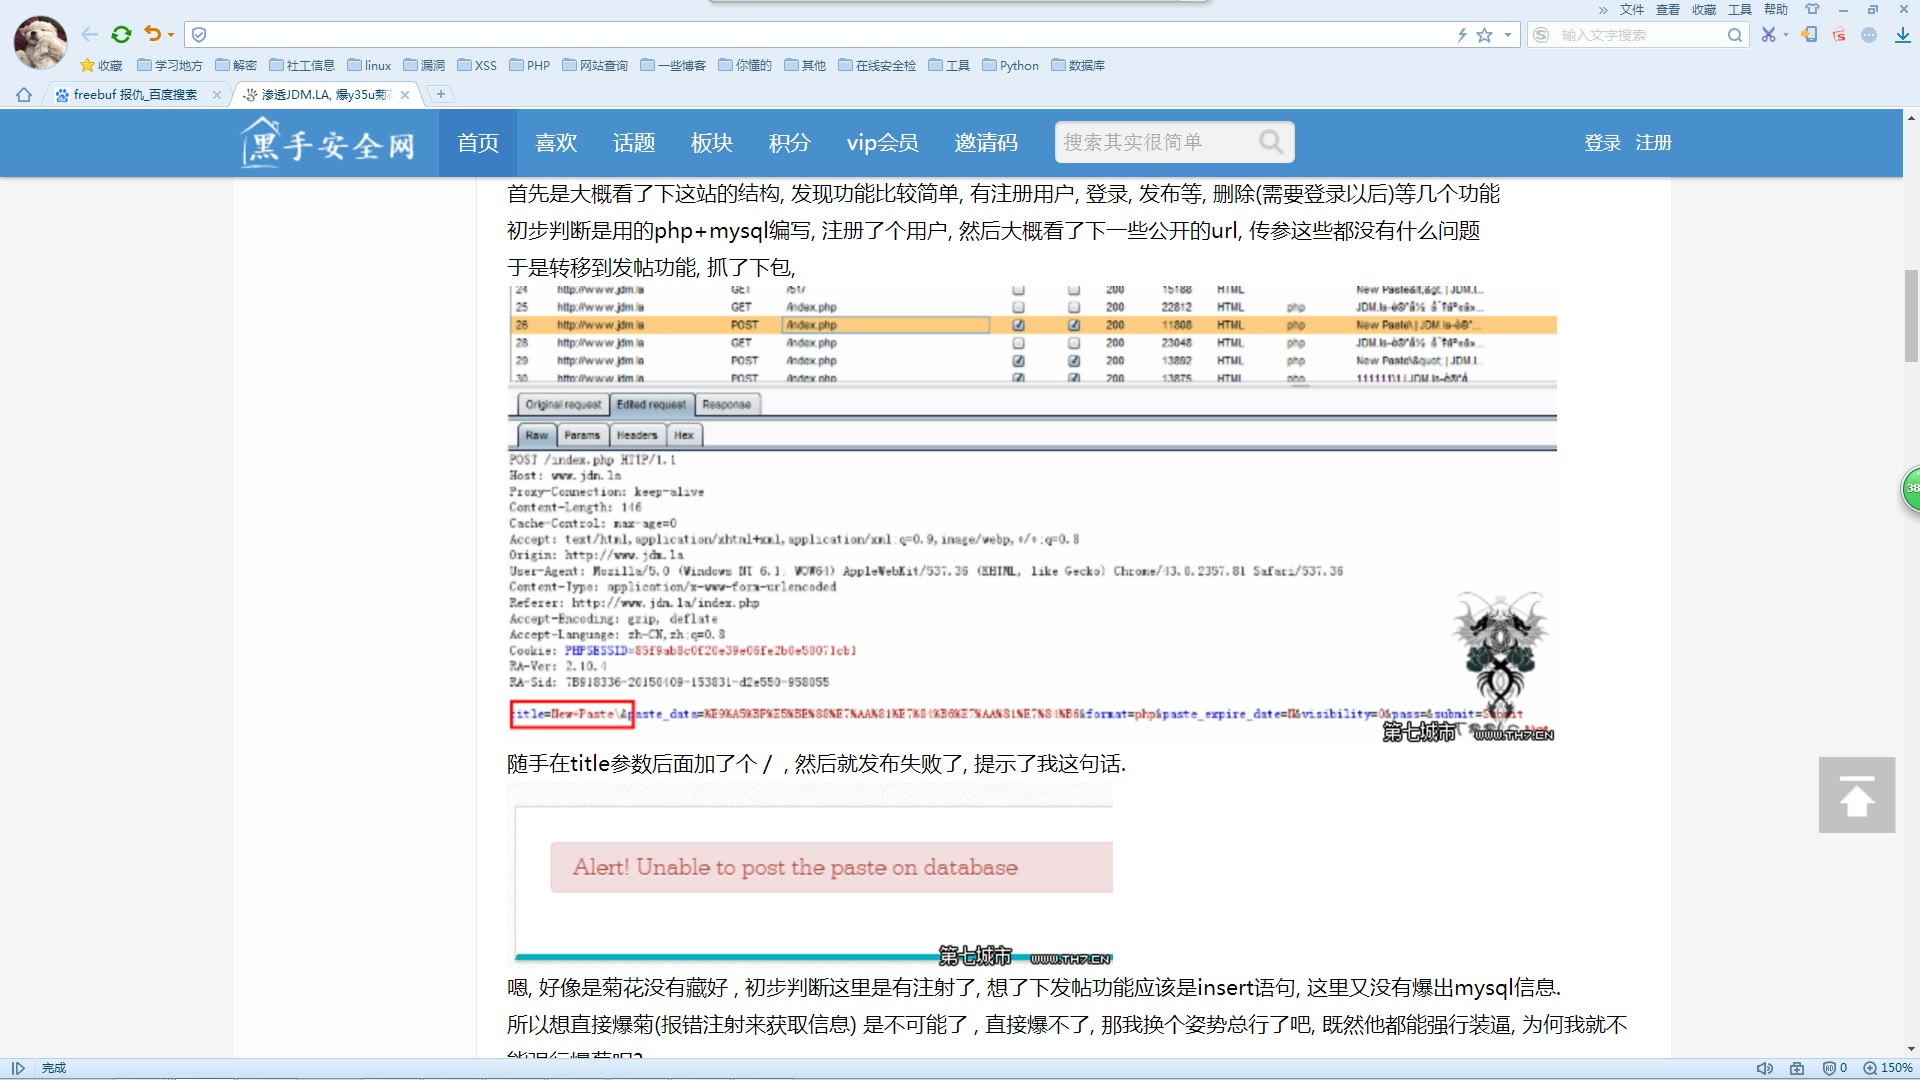The height and width of the screenshot is (1080, 1920).
Task: Bookmark page with the star icon
Action: tap(1485, 35)
